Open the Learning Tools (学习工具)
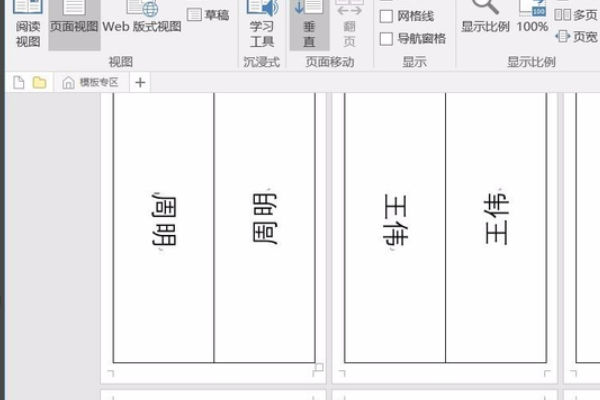 pos(262,24)
